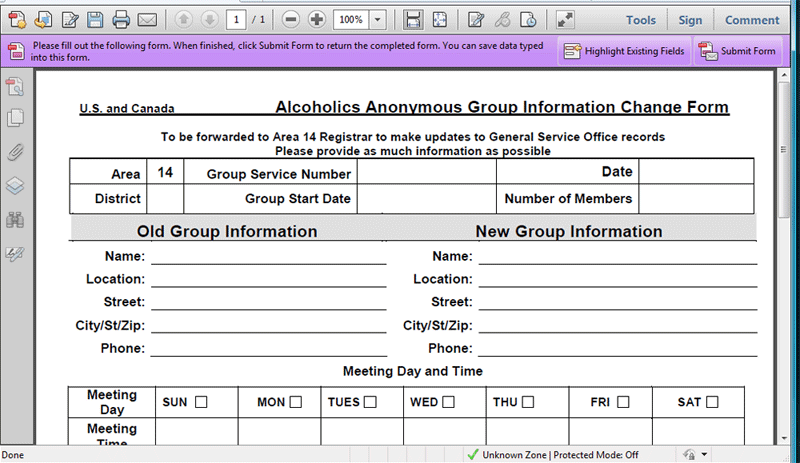This screenshot has width=800, height=463.
Task: Click the add sticky note icon
Action: pos(476,20)
